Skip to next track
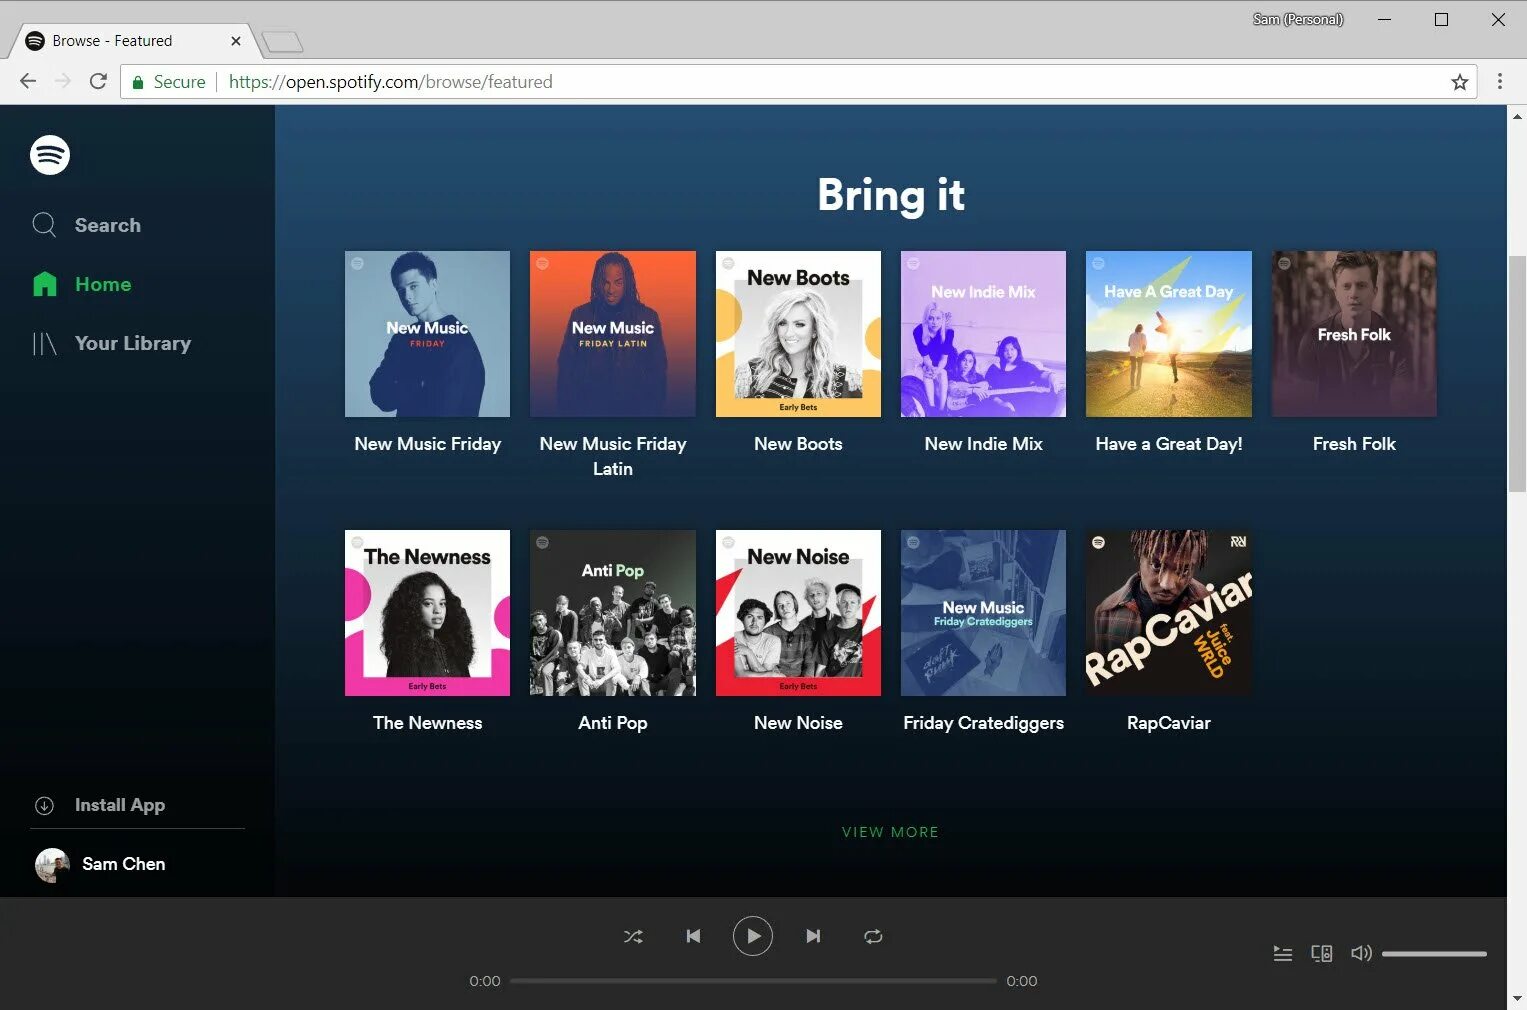 [813, 937]
